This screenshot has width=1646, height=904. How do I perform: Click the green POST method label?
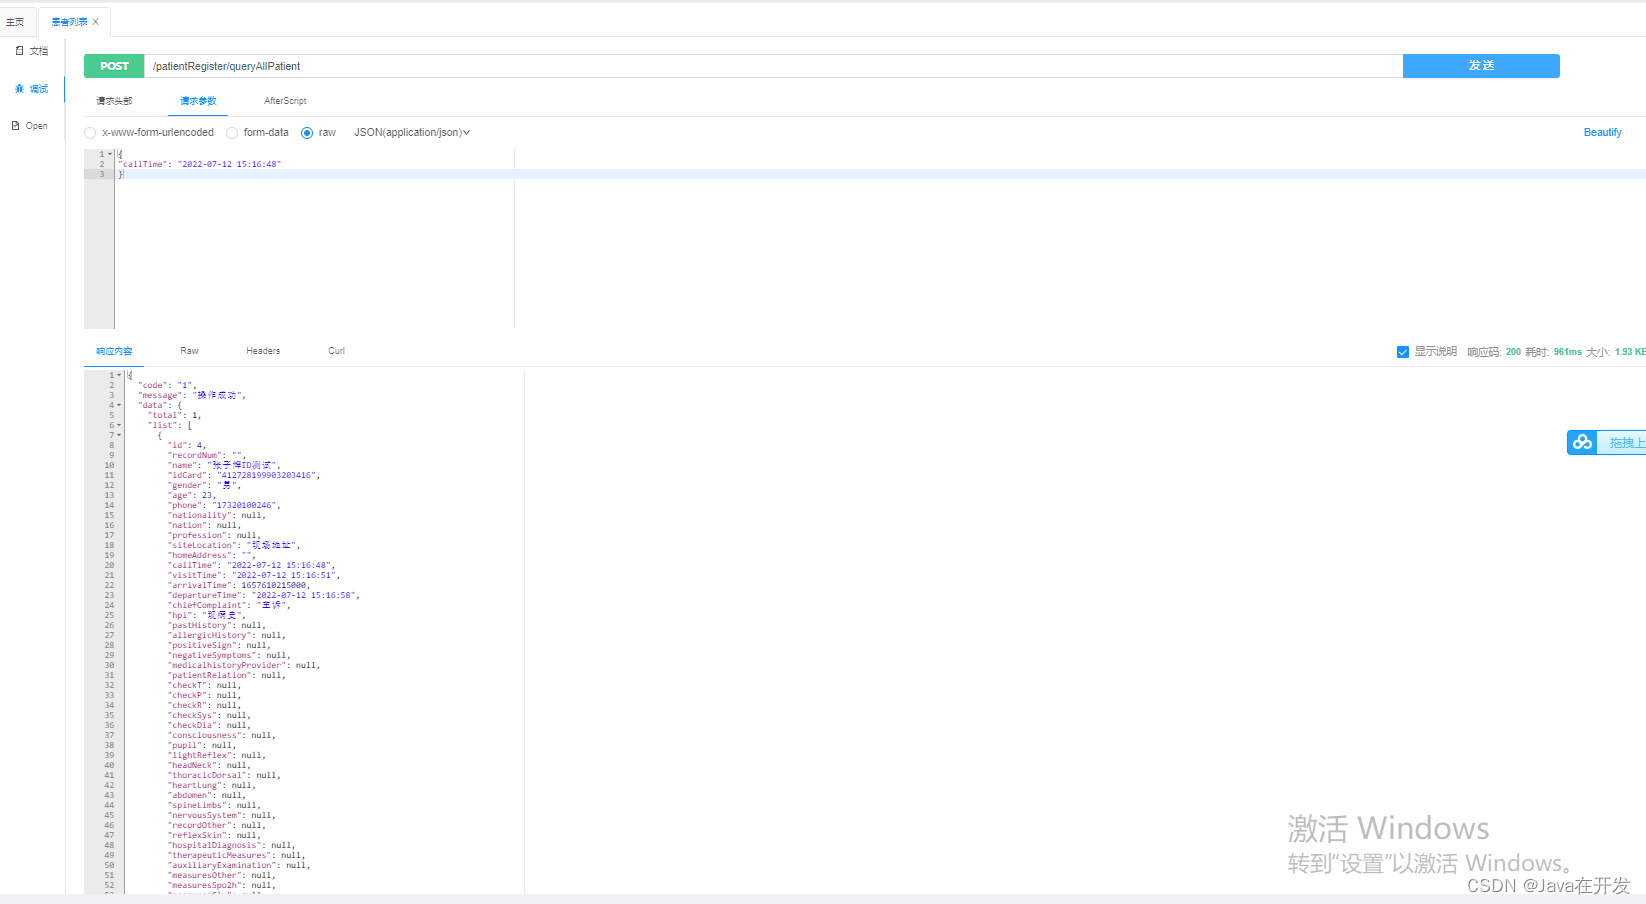tap(113, 65)
